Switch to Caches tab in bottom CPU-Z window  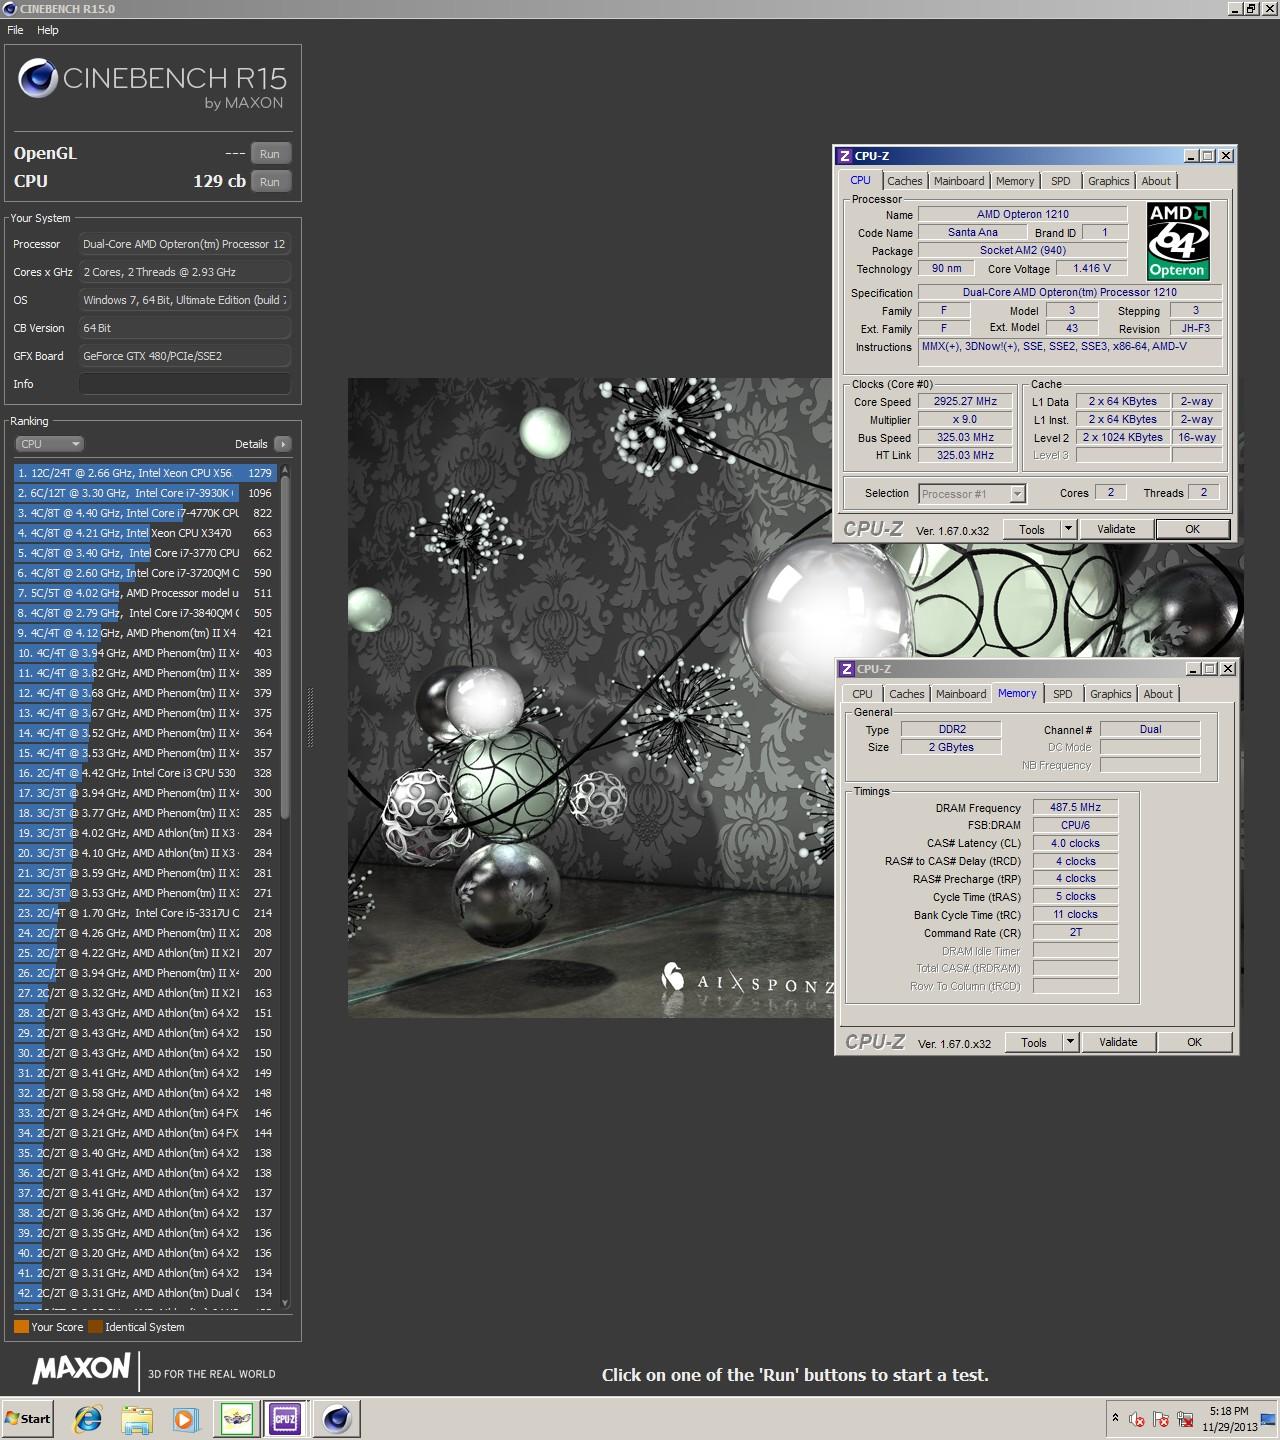(907, 694)
